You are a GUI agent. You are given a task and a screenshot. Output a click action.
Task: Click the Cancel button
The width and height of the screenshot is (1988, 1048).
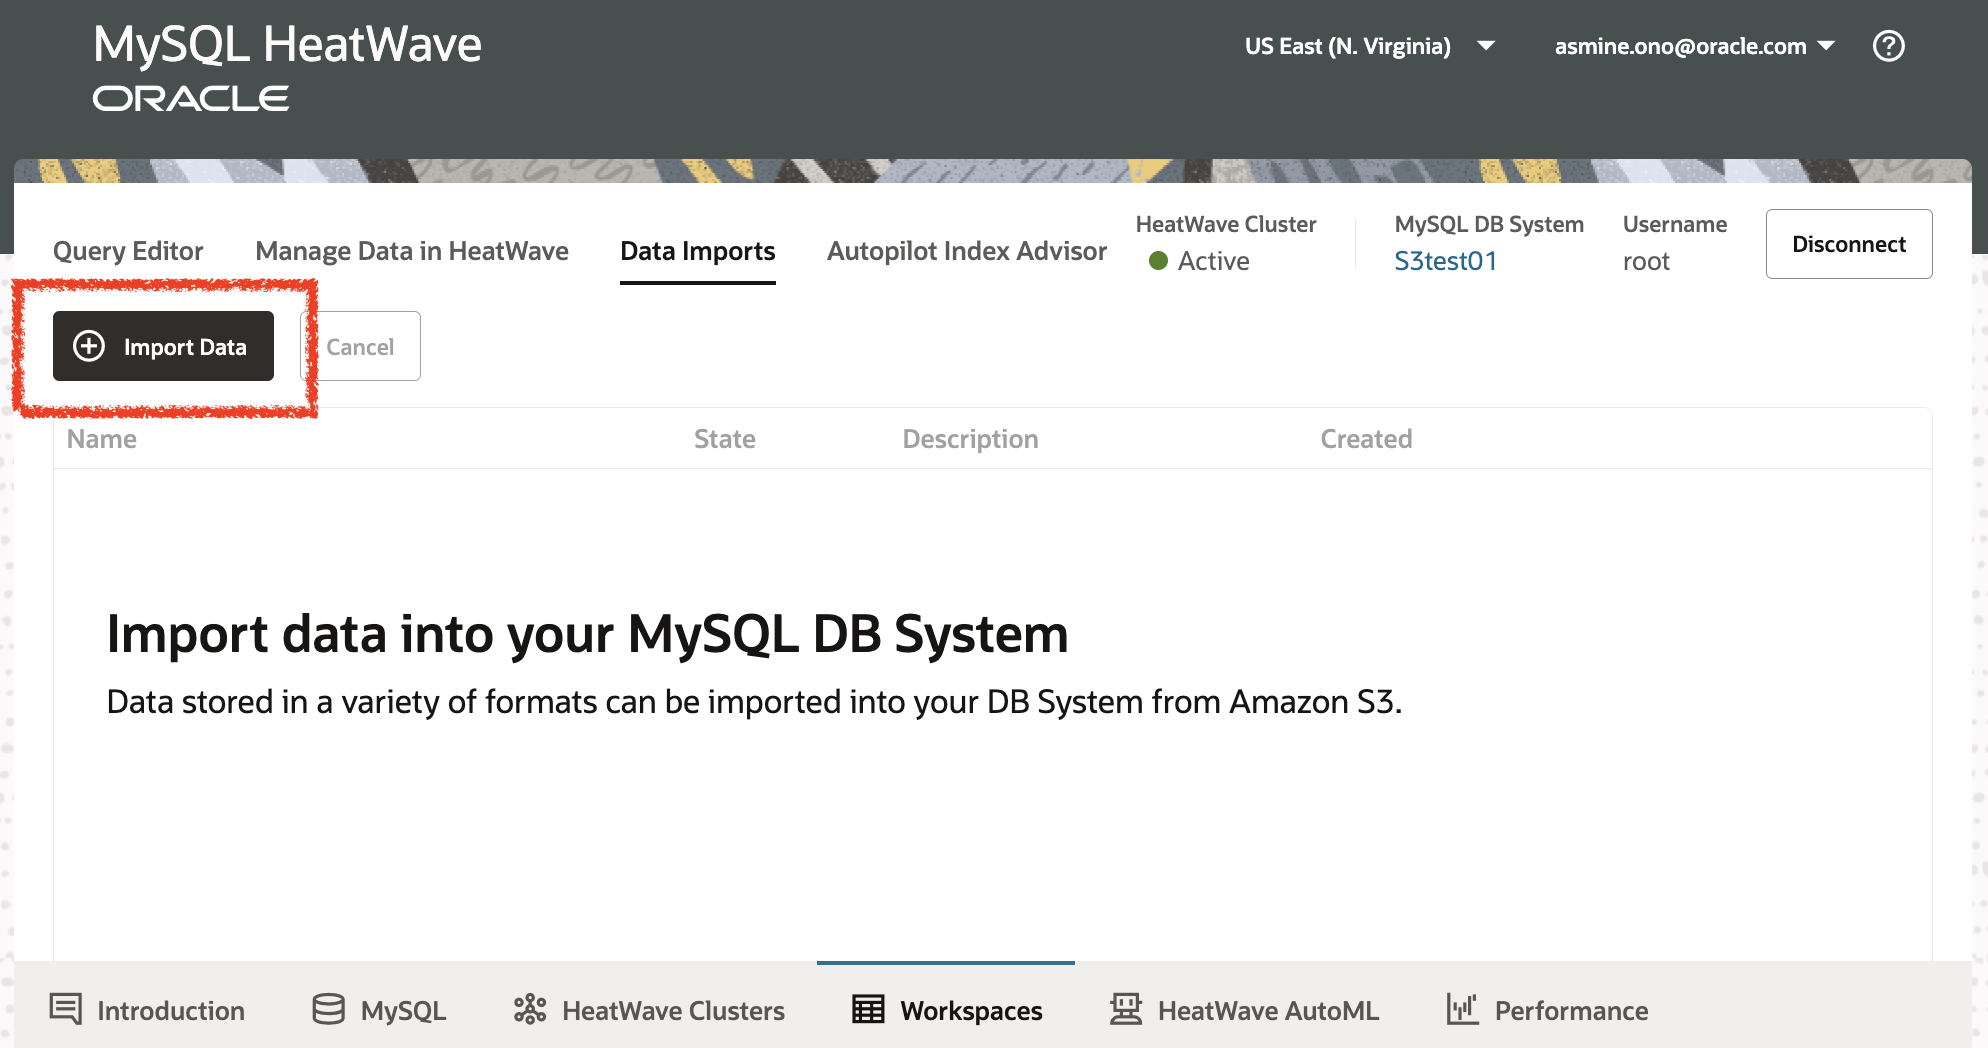[361, 346]
